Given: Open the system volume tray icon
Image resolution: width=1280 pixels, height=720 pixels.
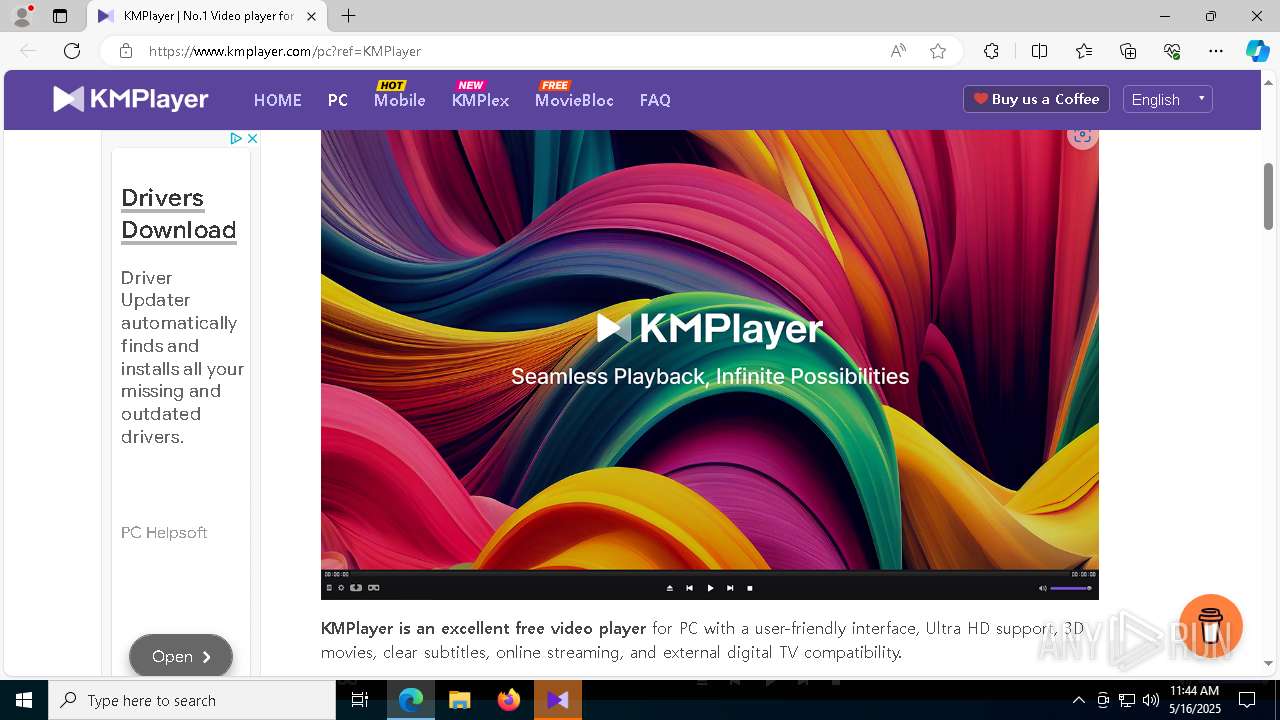Looking at the screenshot, I should tap(1151, 700).
